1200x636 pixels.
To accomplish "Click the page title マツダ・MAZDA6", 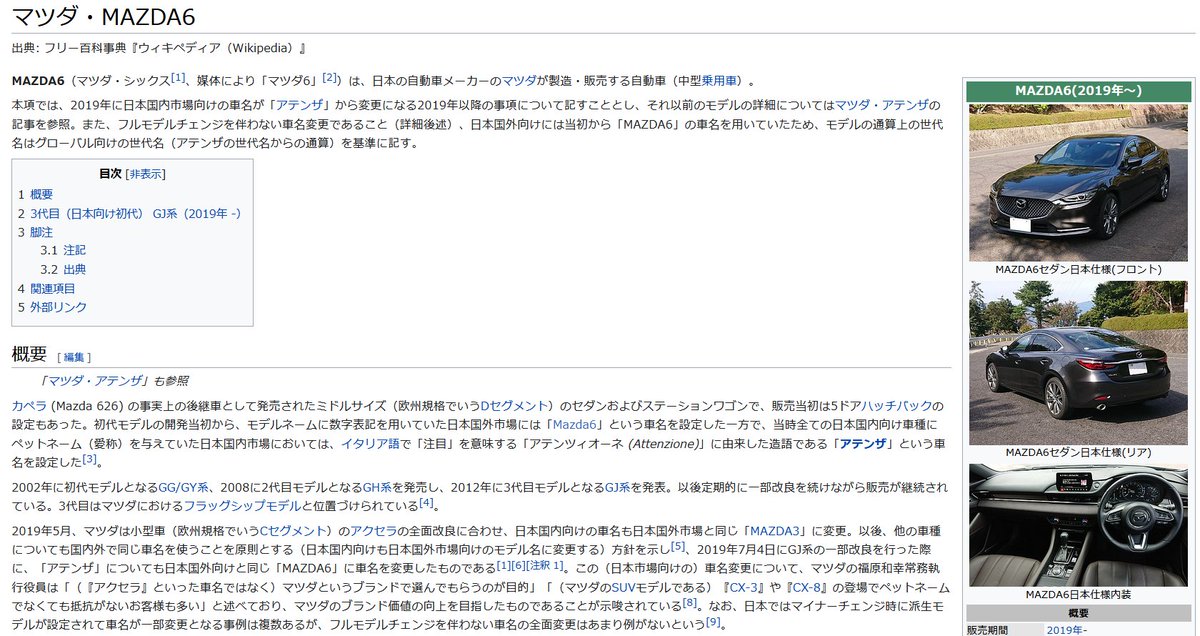I will [103, 17].
